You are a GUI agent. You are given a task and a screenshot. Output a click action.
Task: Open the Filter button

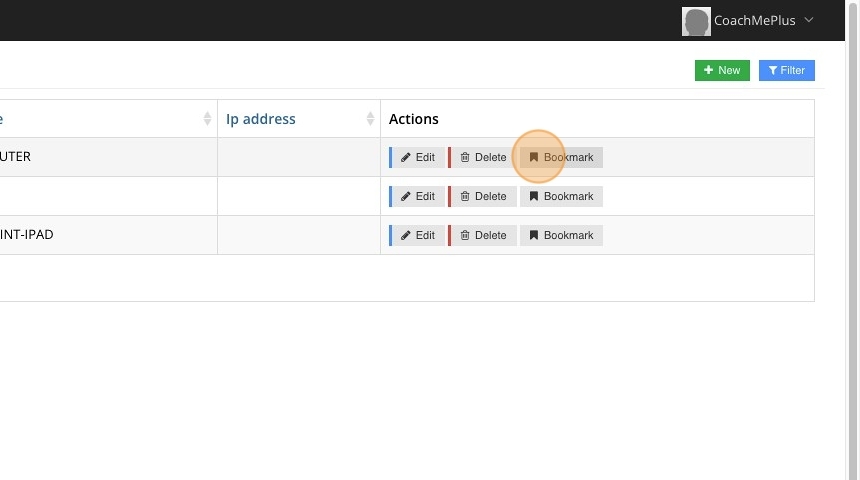[787, 70]
